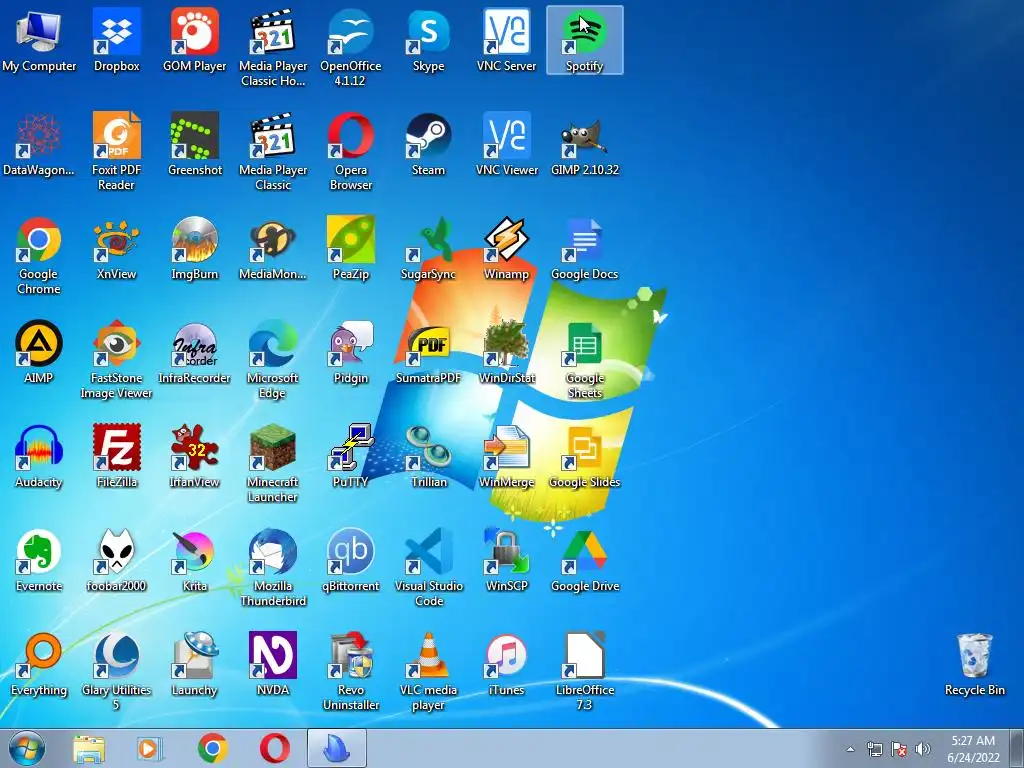Click the PuTTY desktop icon
The height and width of the screenshot is (768, 1024).
(x=351, y=456)
